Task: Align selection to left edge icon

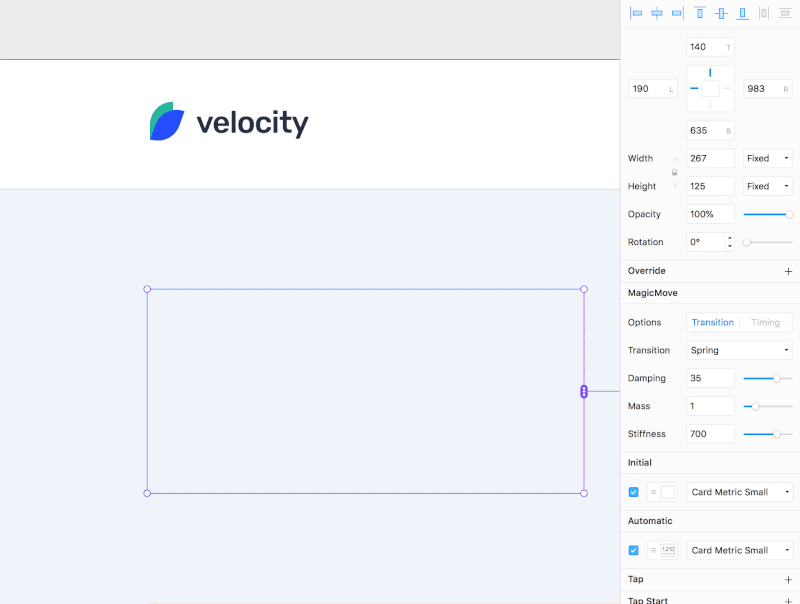Action: [636, 13]
